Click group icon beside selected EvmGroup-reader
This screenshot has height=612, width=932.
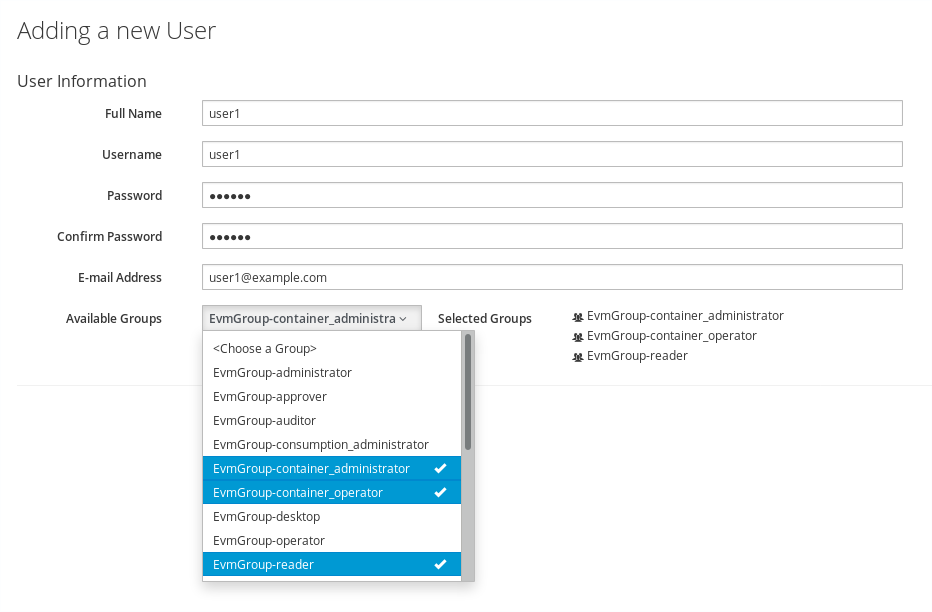pos(577,357)
